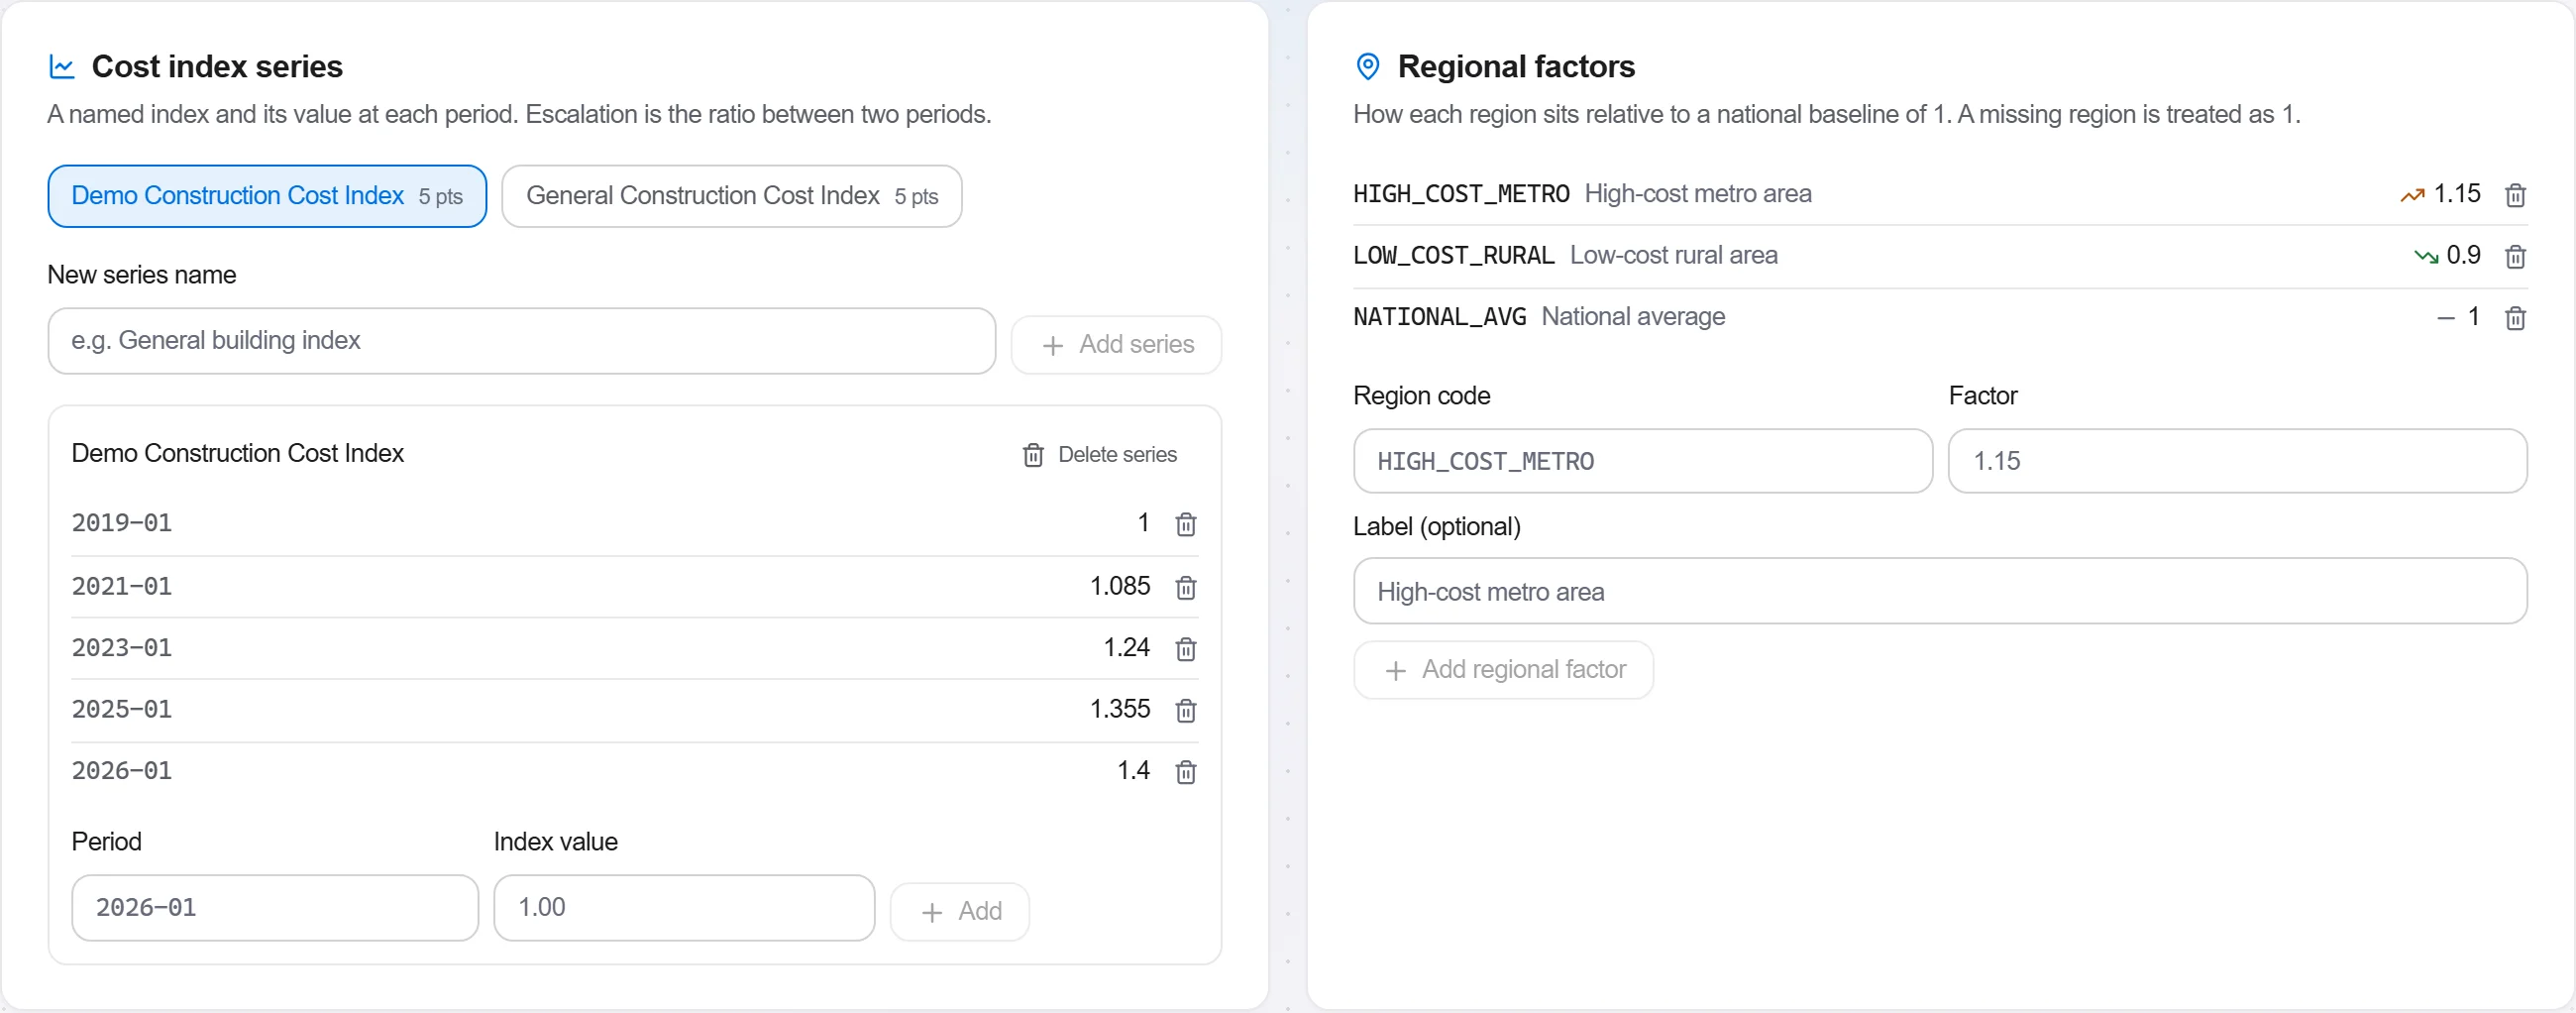Focus the Region code input field
Image resolution: width=2576 pixels, height=1013 pixels.
(1643, 461)
